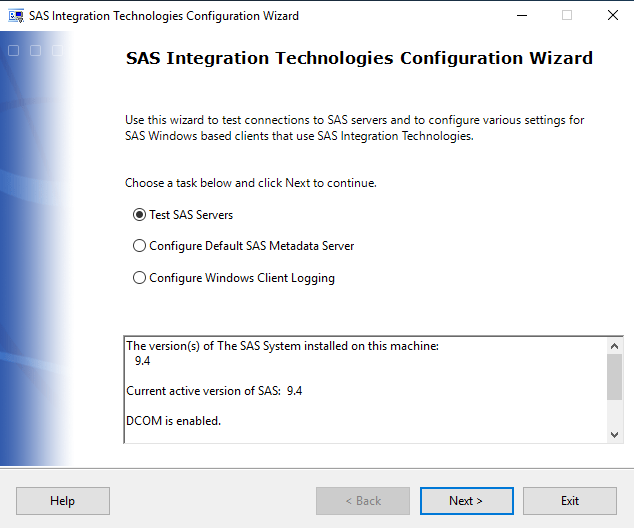Select Configure Windows Client Logging option
Viewport: 634px width, 528px height.
(x=140, y=278)
